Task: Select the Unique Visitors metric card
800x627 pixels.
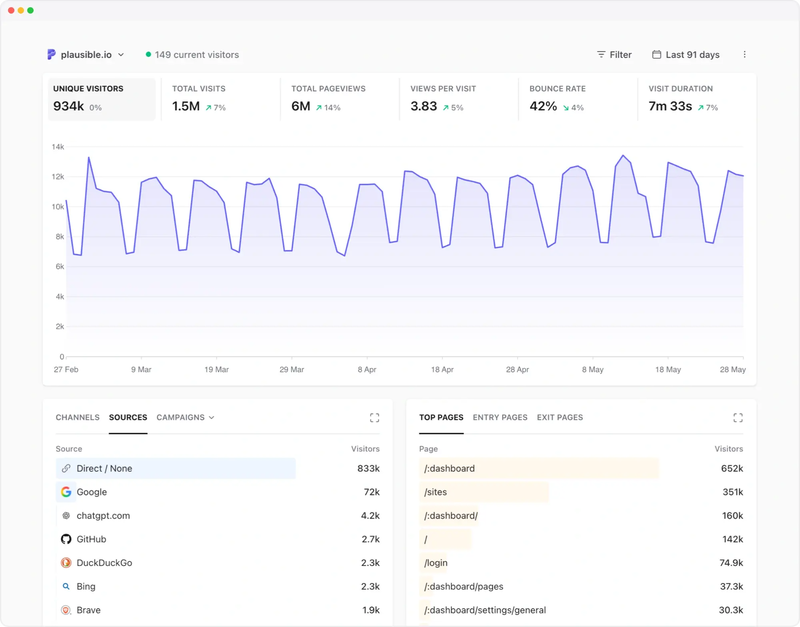Action: coord(102,99)
